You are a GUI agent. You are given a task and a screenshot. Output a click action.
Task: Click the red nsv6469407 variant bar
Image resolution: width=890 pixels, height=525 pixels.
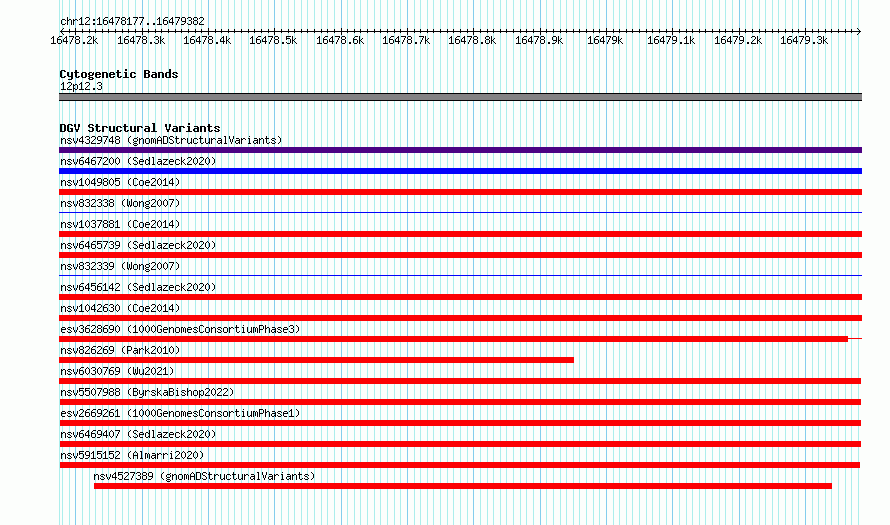click(460, 444)
